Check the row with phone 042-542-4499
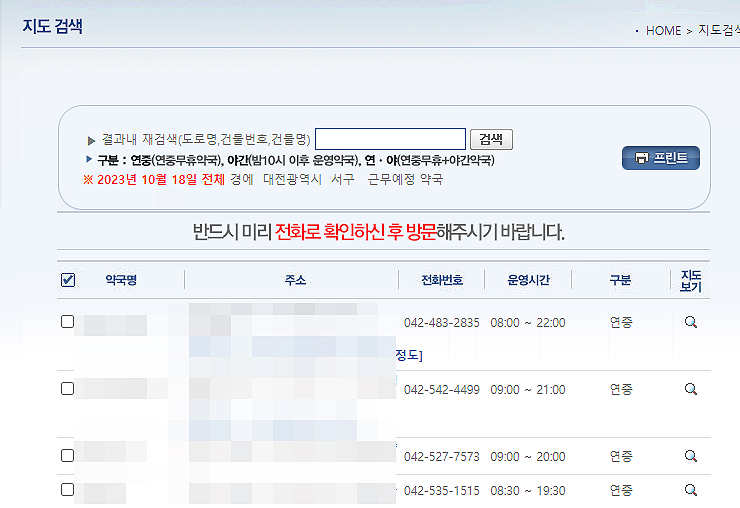This screenshot has height=508, width=740. [67, 389]
